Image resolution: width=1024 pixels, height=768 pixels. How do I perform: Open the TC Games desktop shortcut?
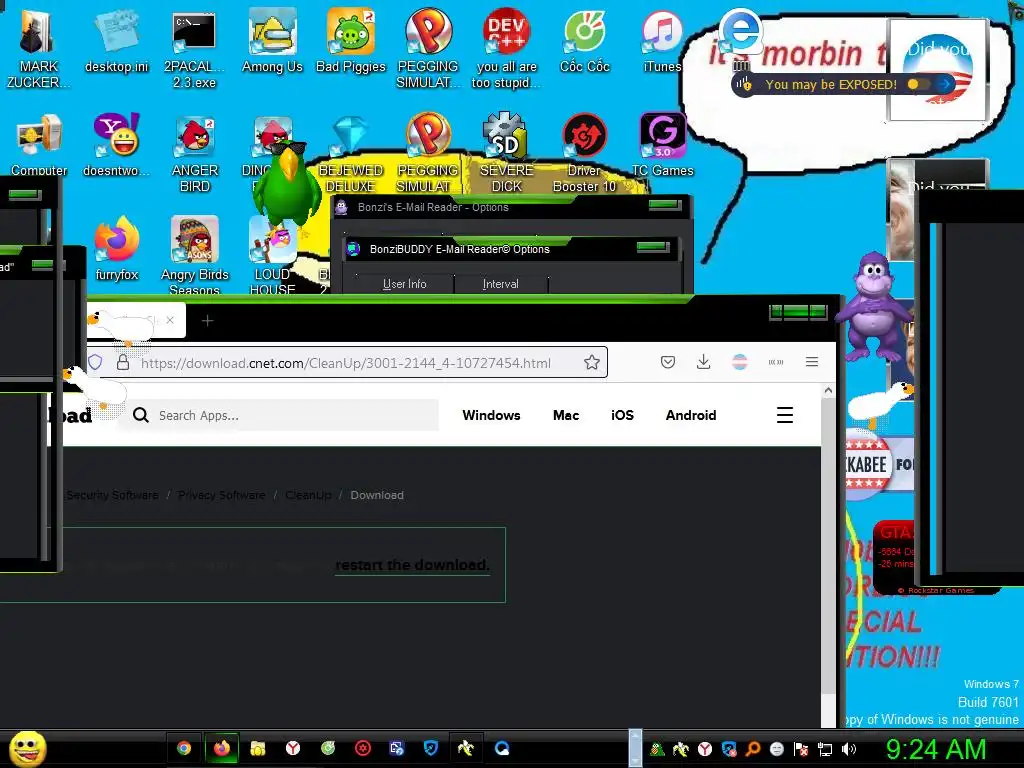point(662,145)
